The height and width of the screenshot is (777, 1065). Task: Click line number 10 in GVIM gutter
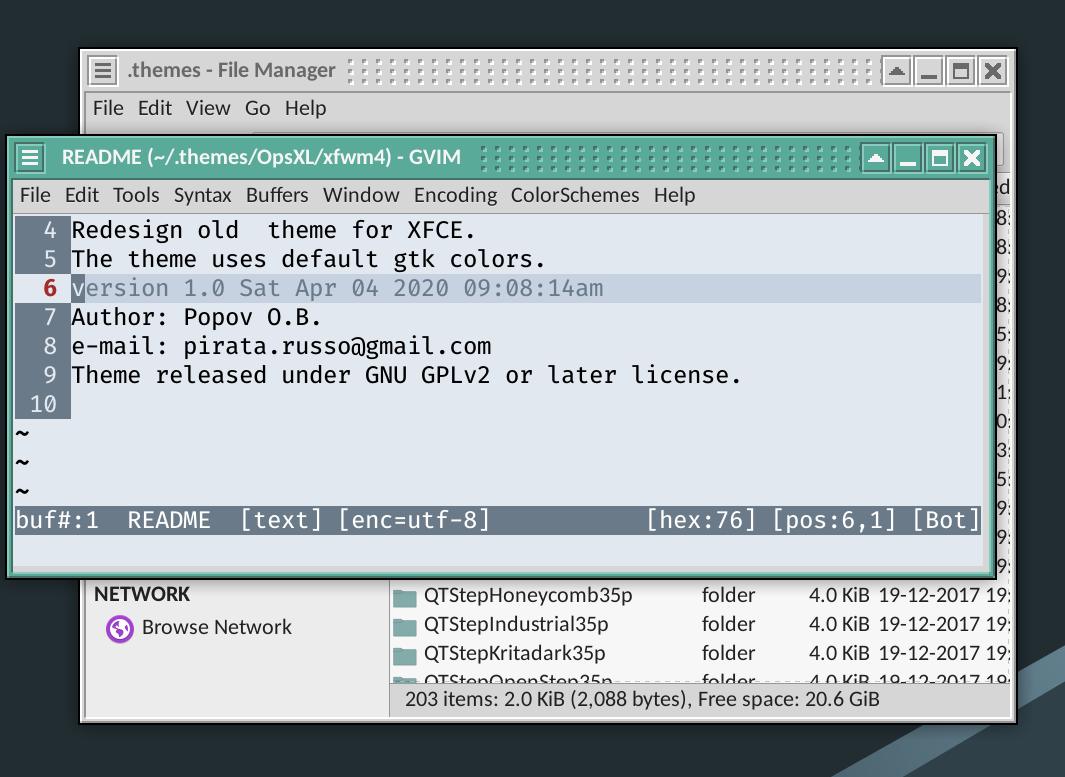43,404
